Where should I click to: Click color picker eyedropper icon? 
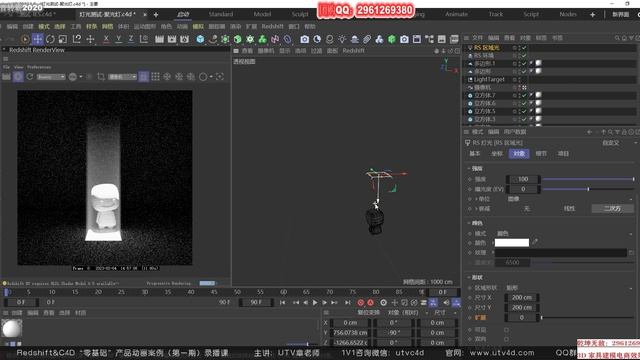pyautogui.click(x=535, y=242)
